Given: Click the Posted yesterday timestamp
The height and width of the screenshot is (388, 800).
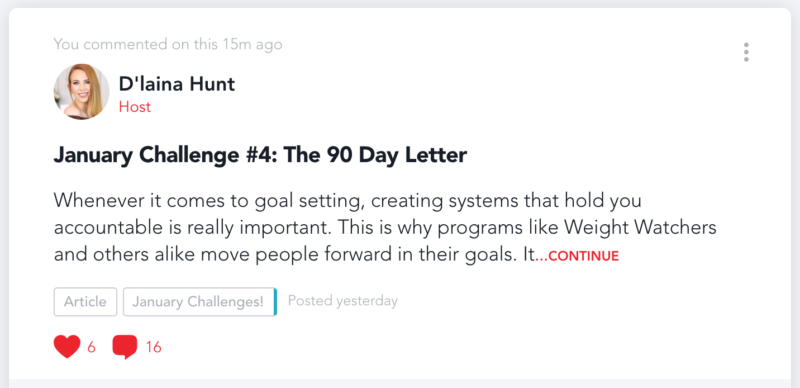Looking at the screenshot, I should tap(342, 301).
